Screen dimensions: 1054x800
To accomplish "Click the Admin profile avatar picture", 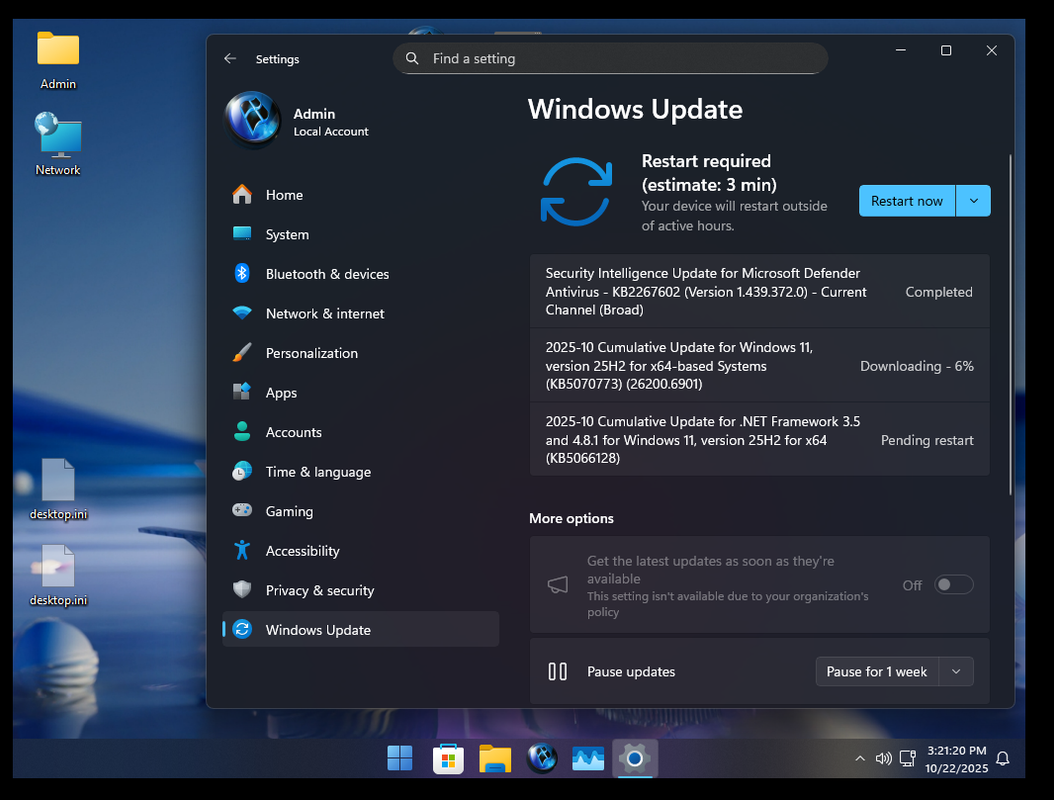I will (253, 119).
